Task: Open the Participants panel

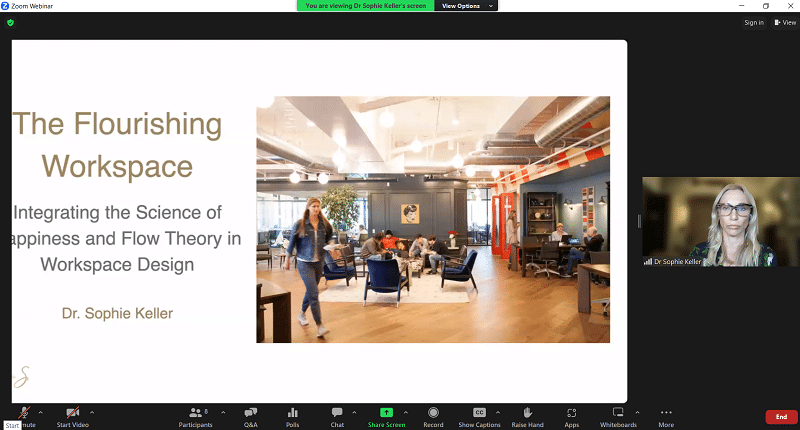Action: (196, 413)
